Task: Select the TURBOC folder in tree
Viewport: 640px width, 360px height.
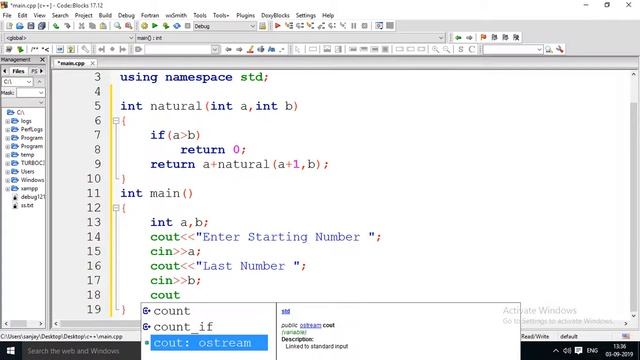Action: tap(32, 163)
